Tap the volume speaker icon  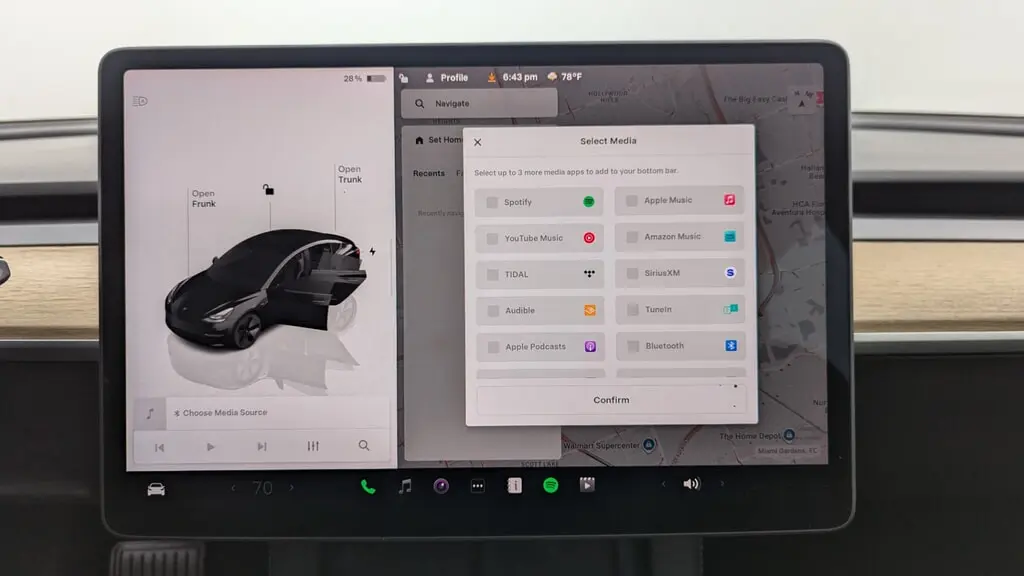(692, 484)
